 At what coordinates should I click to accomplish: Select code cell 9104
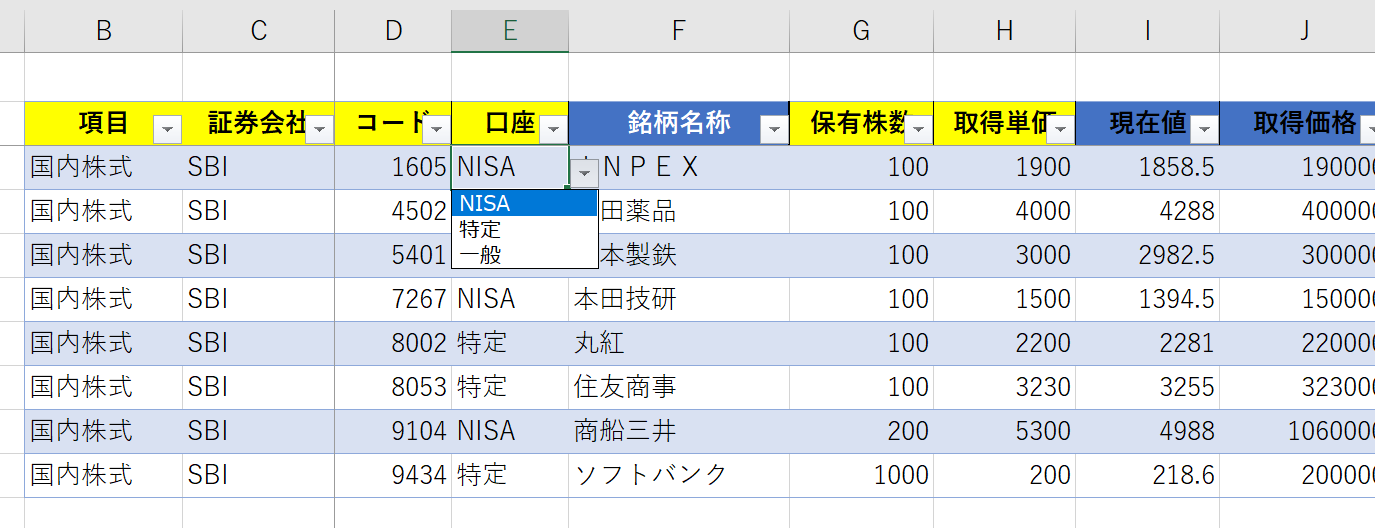pos(393,431)
